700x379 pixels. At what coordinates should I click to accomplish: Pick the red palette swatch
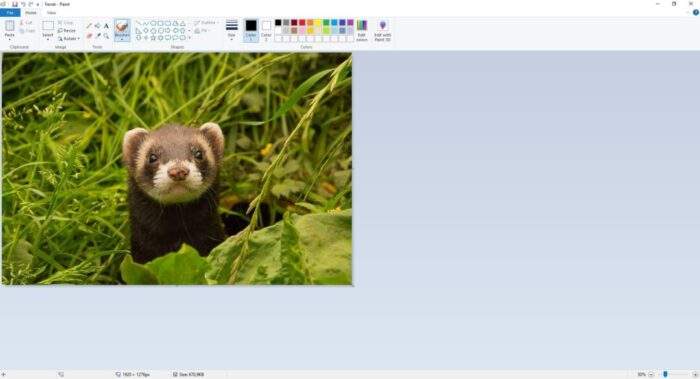[302, 22]
